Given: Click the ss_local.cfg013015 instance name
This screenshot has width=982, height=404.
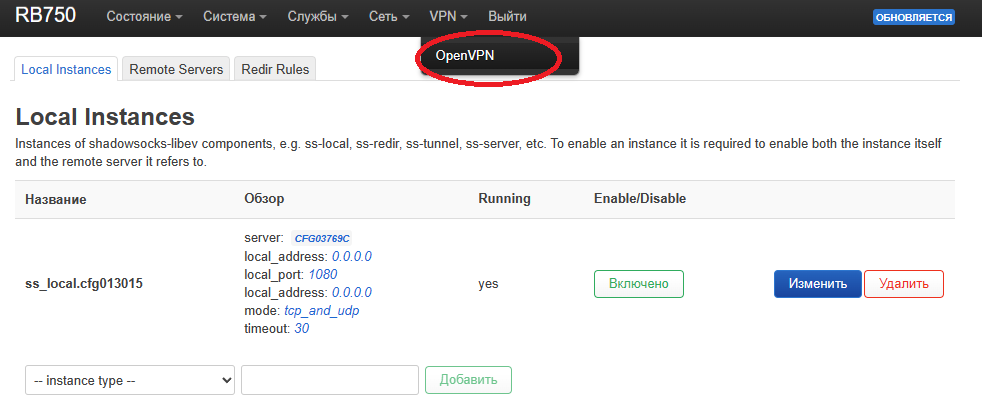Looking at the screenshot, I should pyautogui.click(x=84, y=284).
